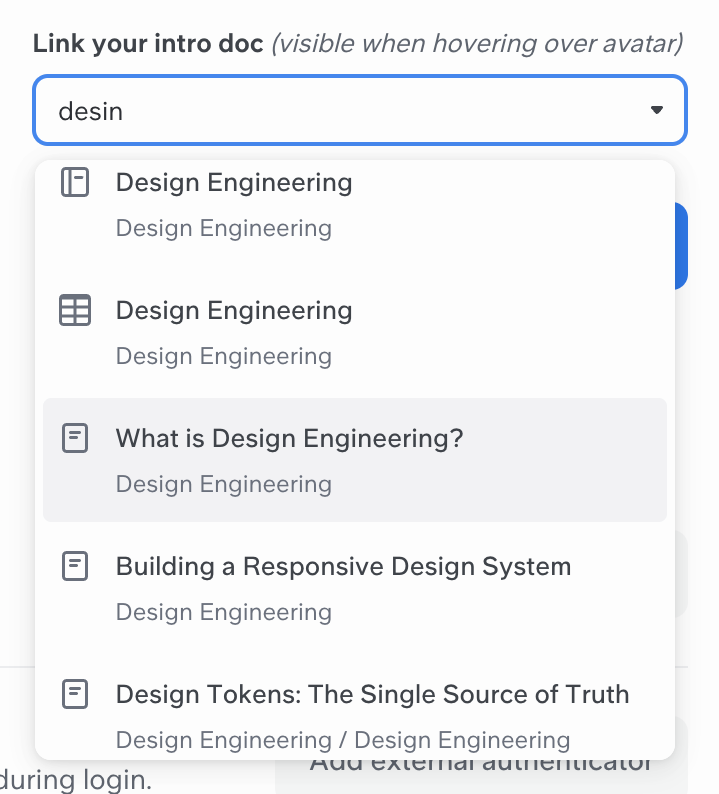This screenshot has width=719, height=794.
Task: Click subtitle under the table Design Engineering item
Action: (x=223, y=356)
